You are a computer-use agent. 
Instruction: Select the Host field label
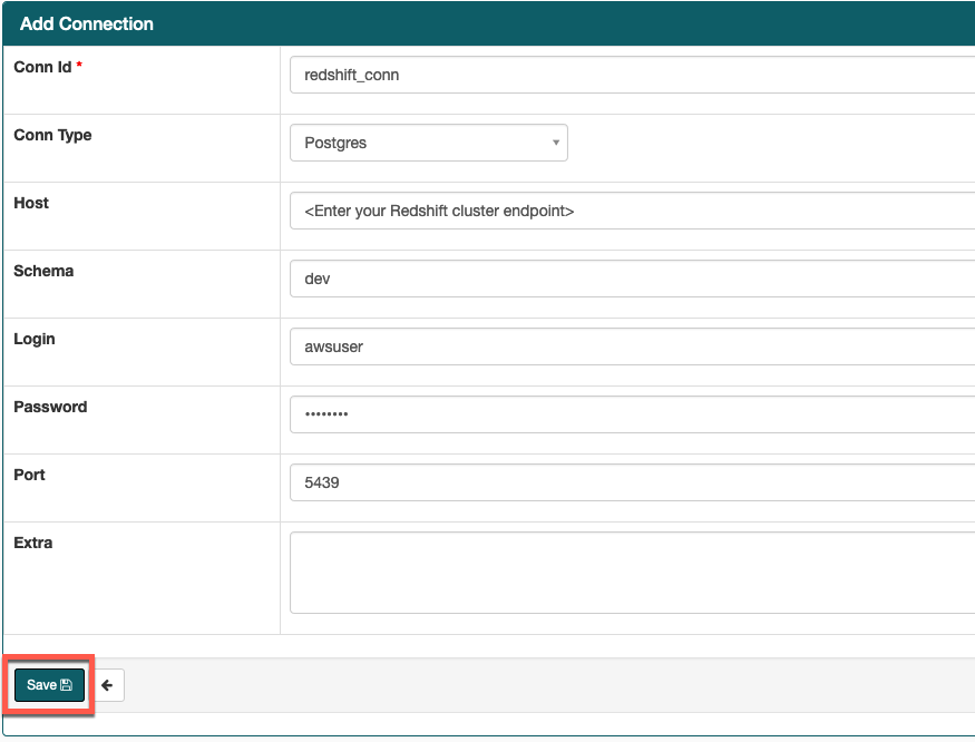[x=31, y=203]
